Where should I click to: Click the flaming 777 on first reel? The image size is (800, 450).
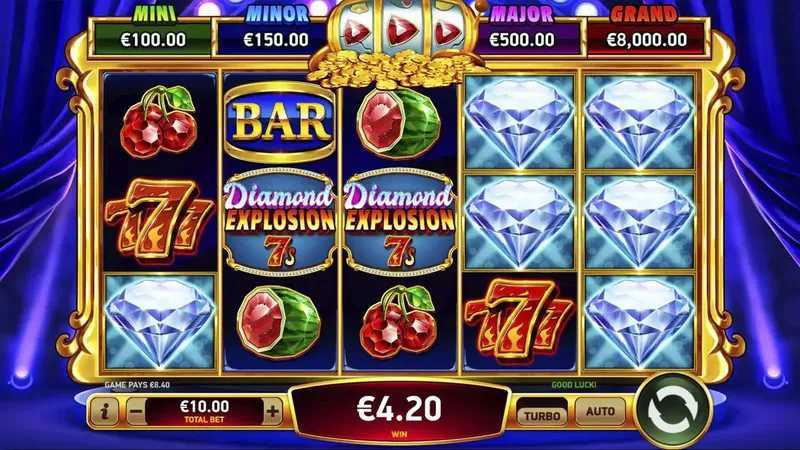[x=159, y=222]
